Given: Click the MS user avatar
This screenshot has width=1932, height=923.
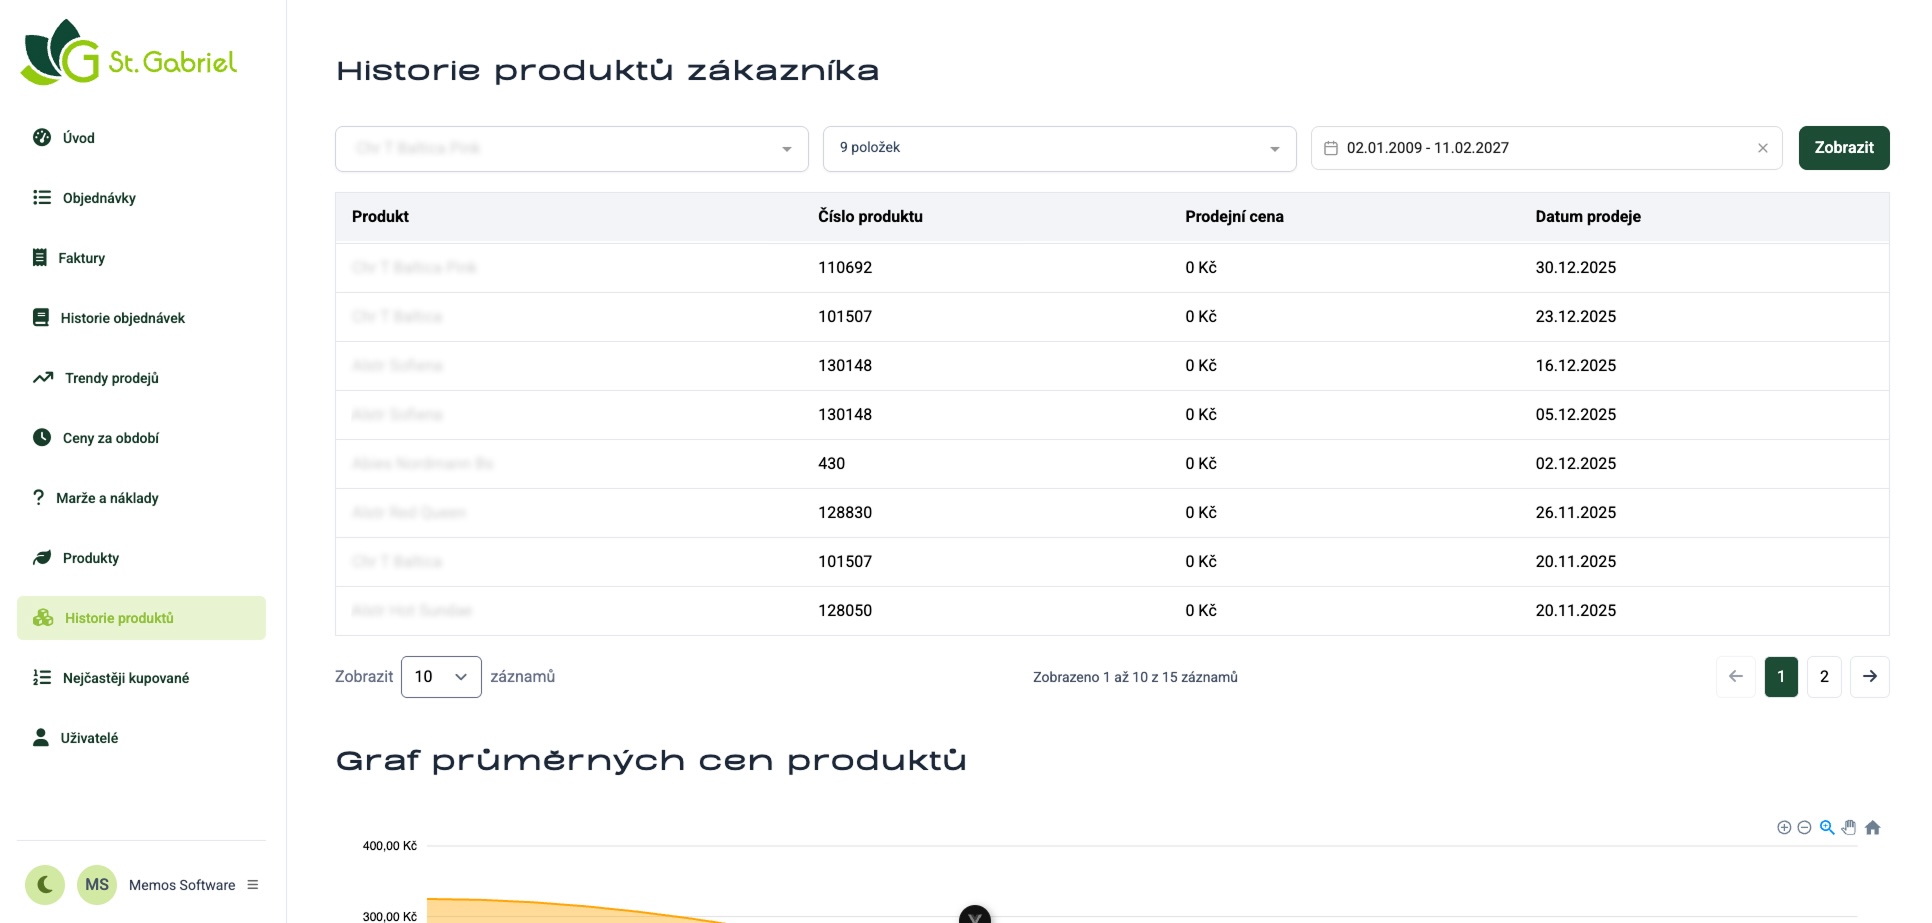Looking at the screenshot, I should pos(97,885).
